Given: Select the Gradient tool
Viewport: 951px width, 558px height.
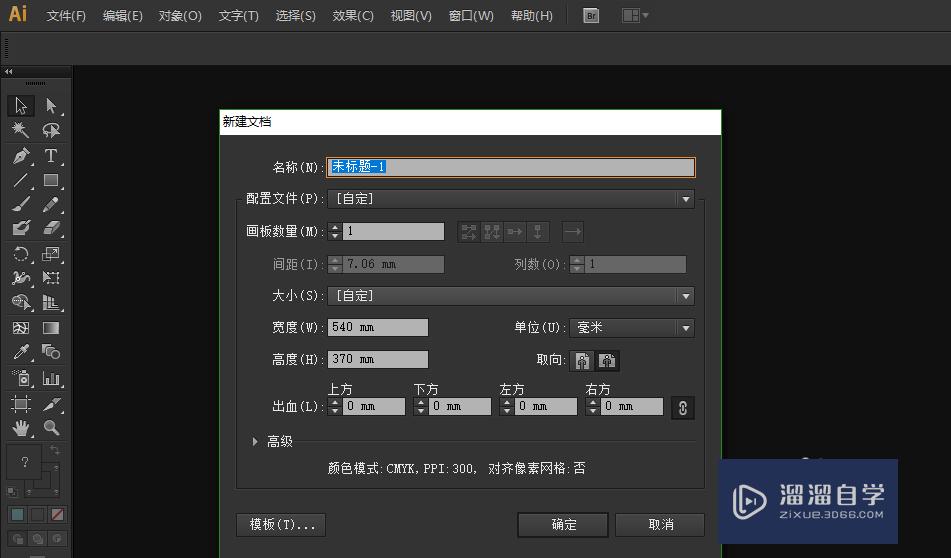Looking at the screenshot, I should (x=51, y=328).
